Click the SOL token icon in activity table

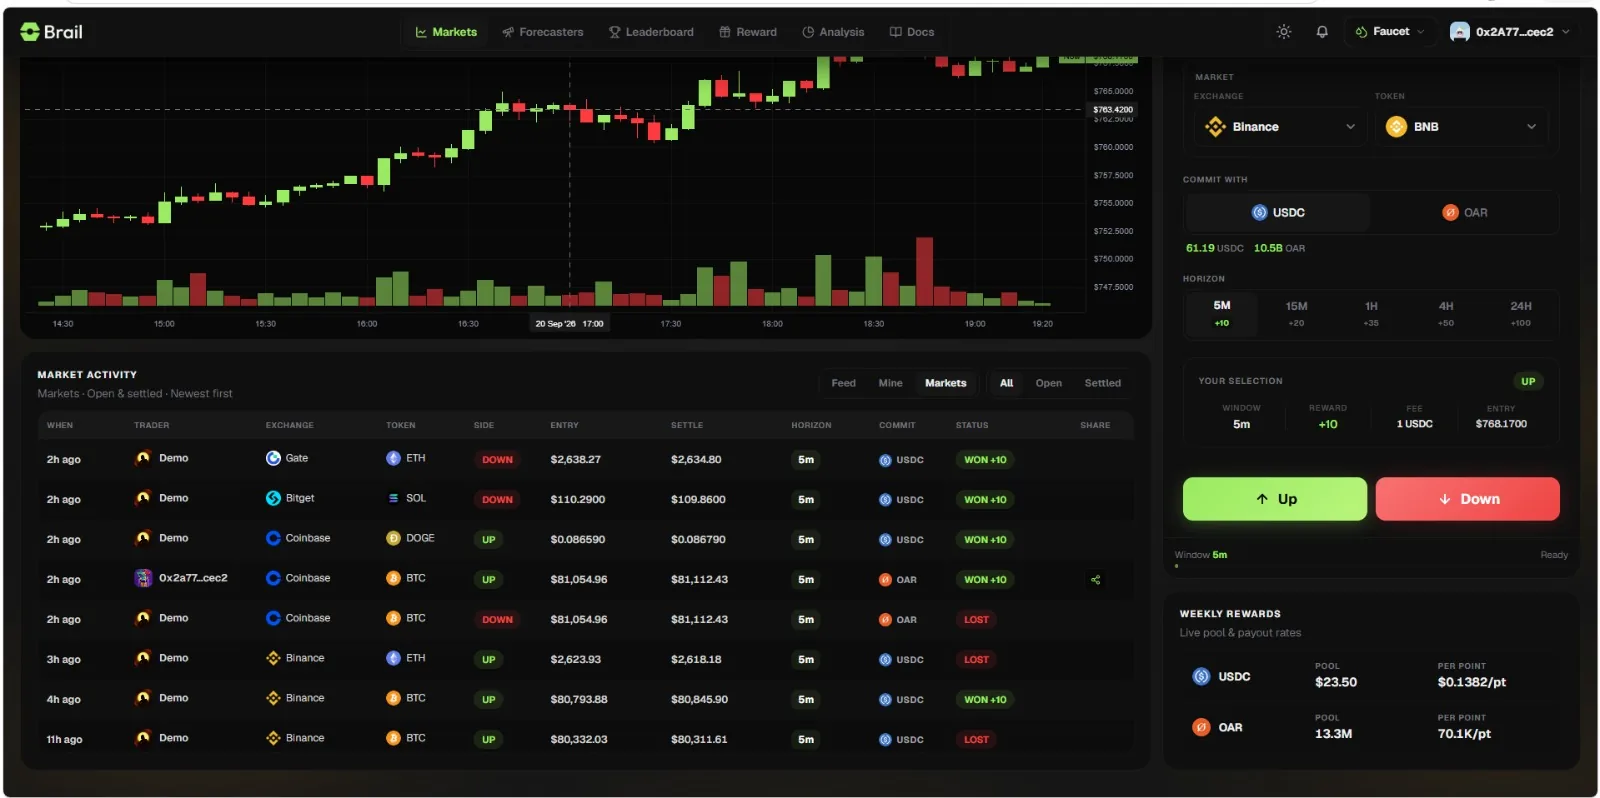393,498
